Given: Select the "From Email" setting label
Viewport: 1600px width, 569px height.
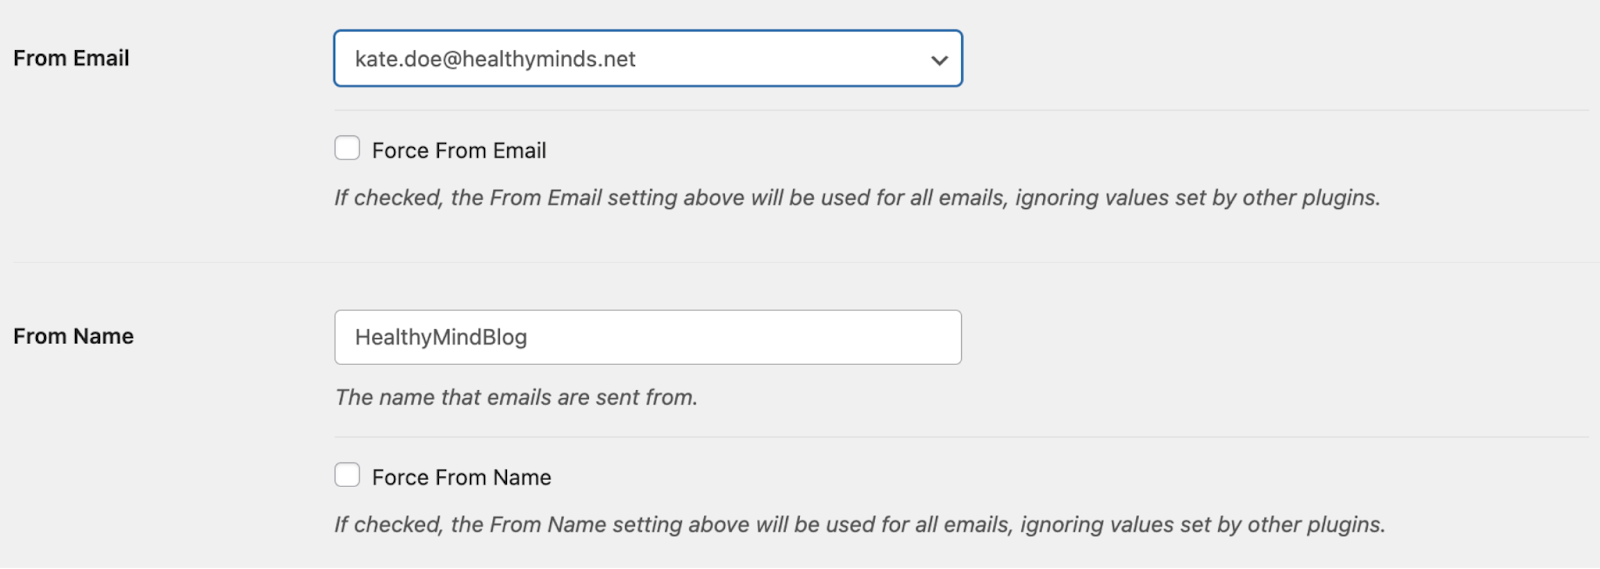Looking at the screenshot, I should [x=71, y=59].
